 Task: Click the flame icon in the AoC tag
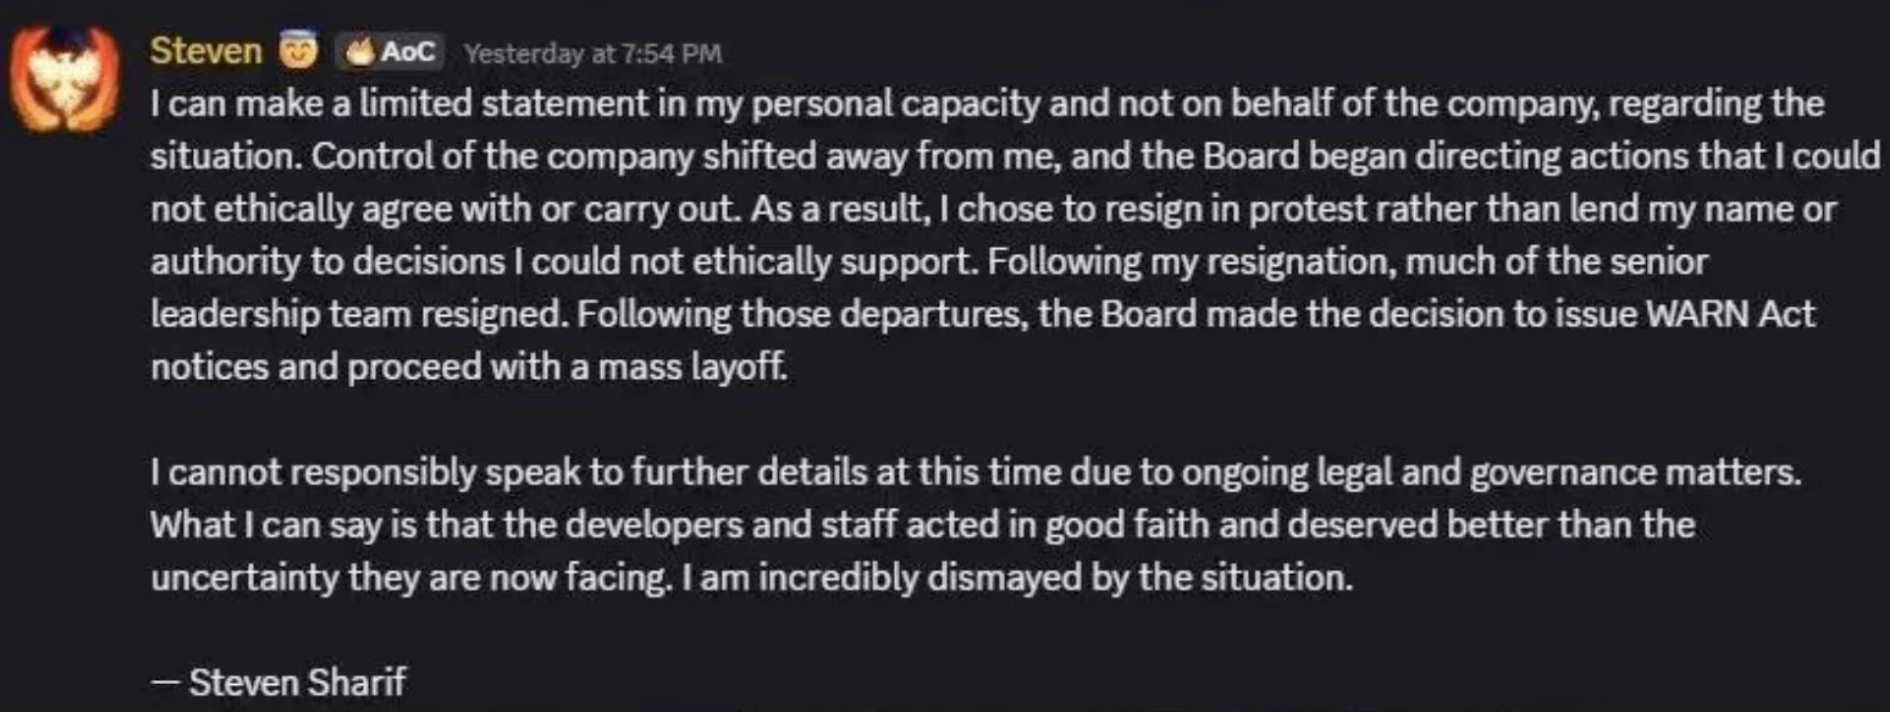pos(358,51)
